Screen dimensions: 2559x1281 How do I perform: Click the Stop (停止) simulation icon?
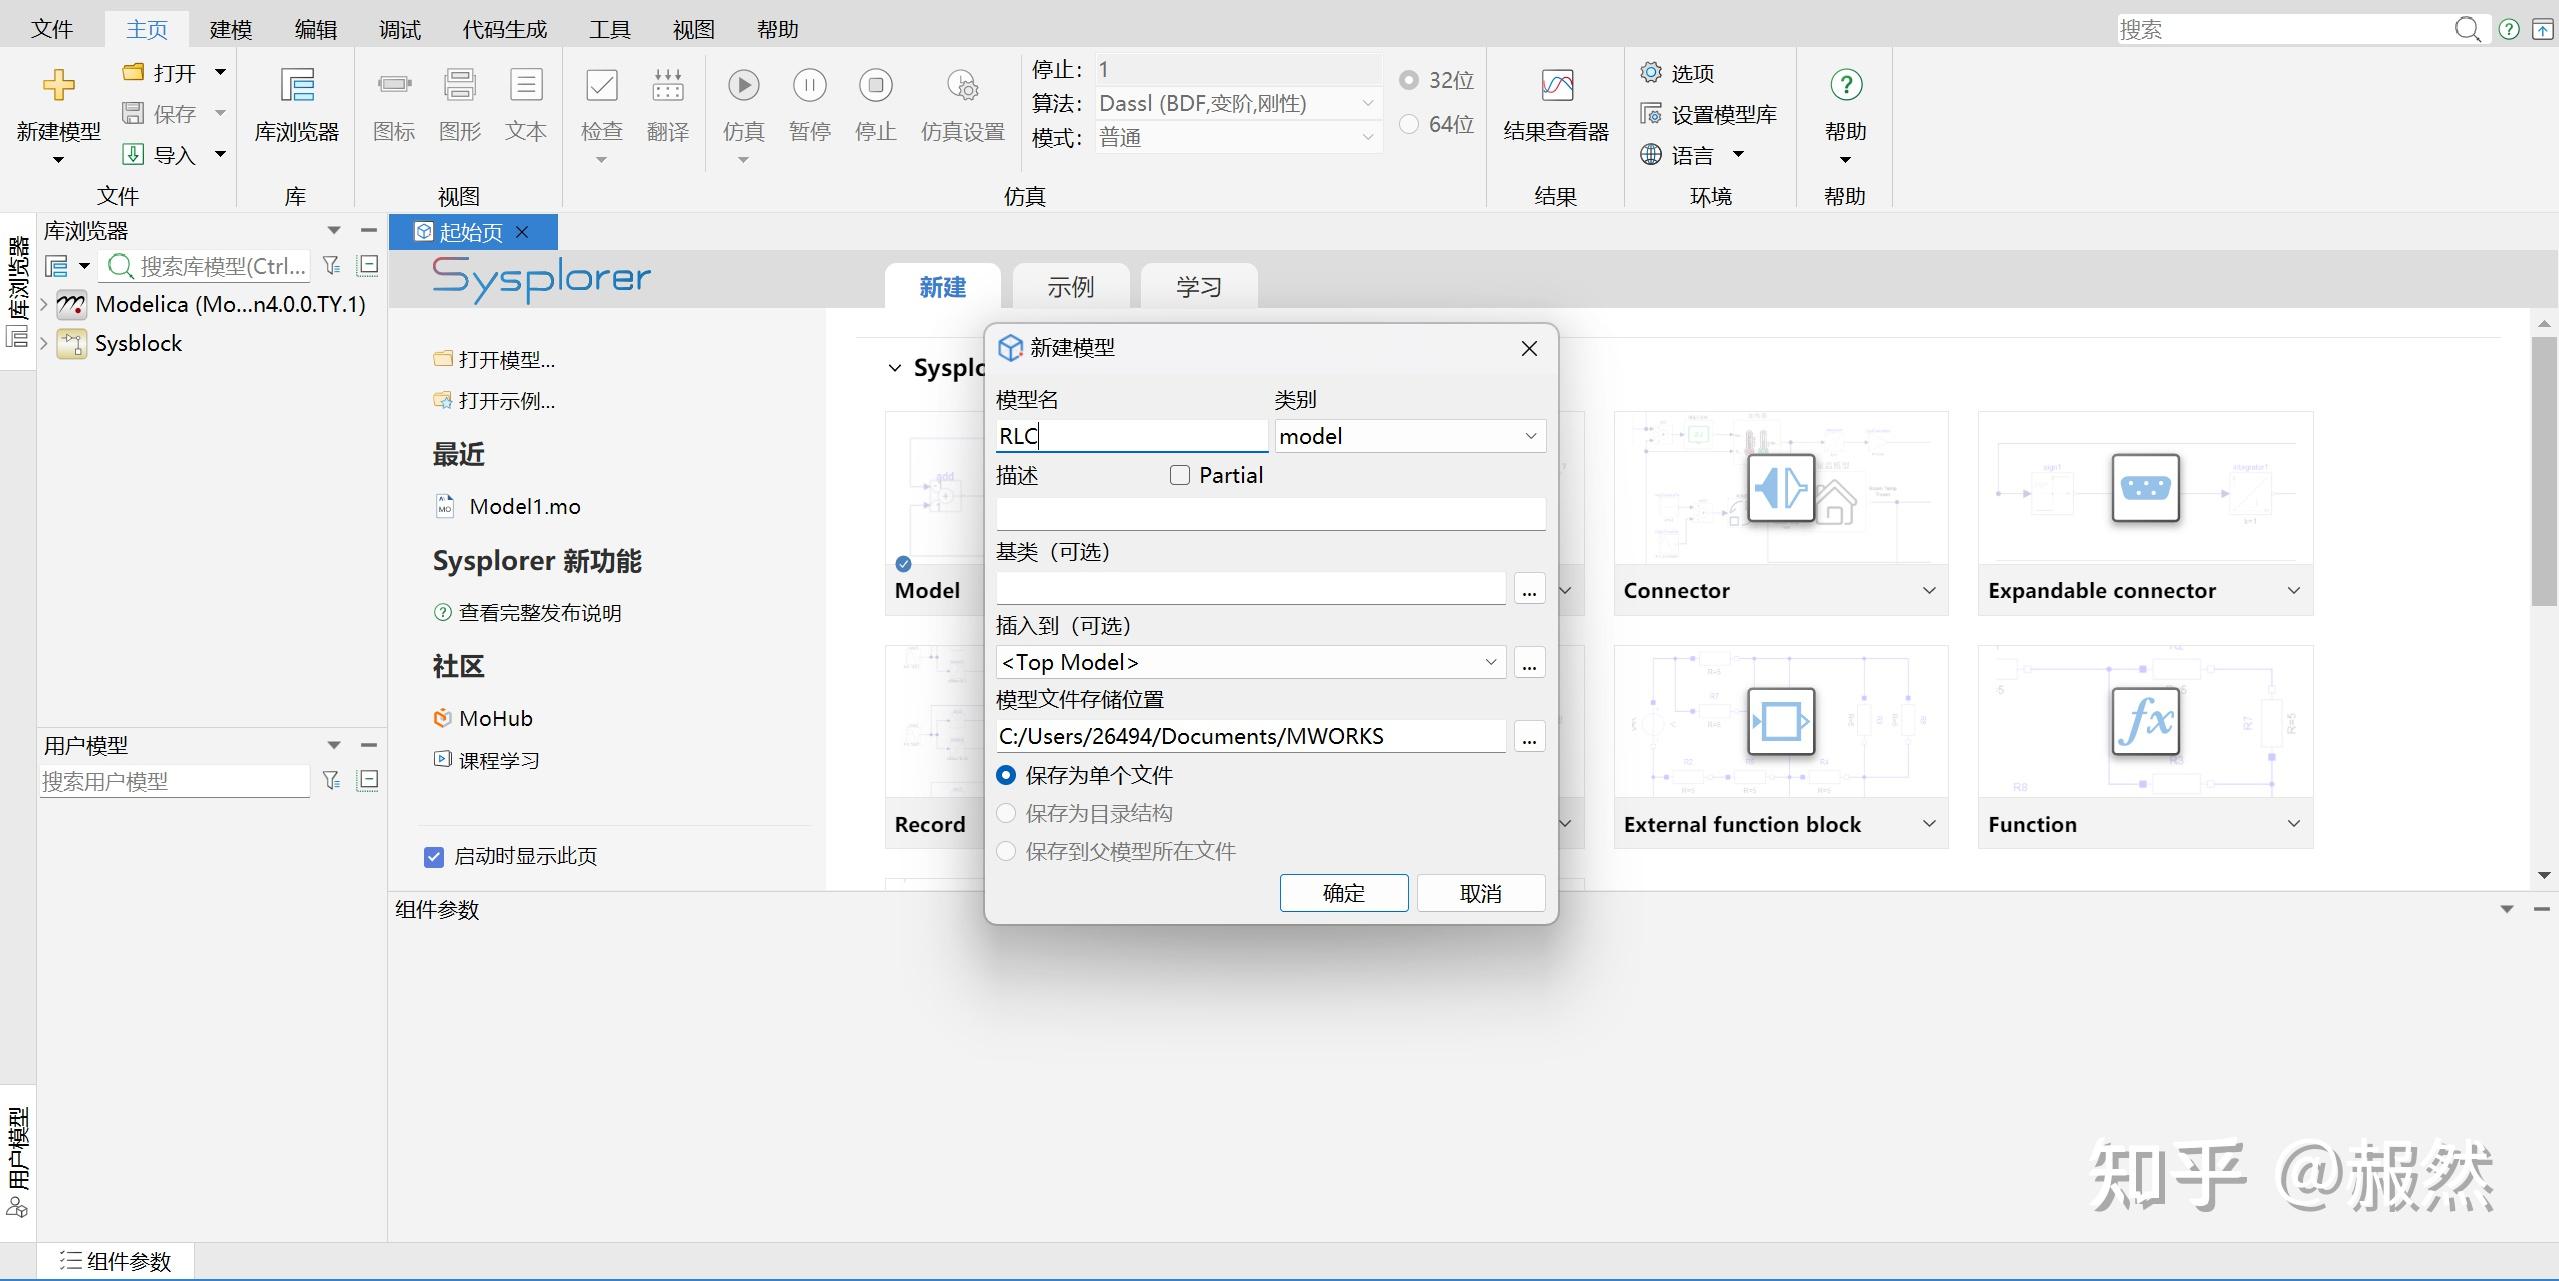[x=876, y=85]
